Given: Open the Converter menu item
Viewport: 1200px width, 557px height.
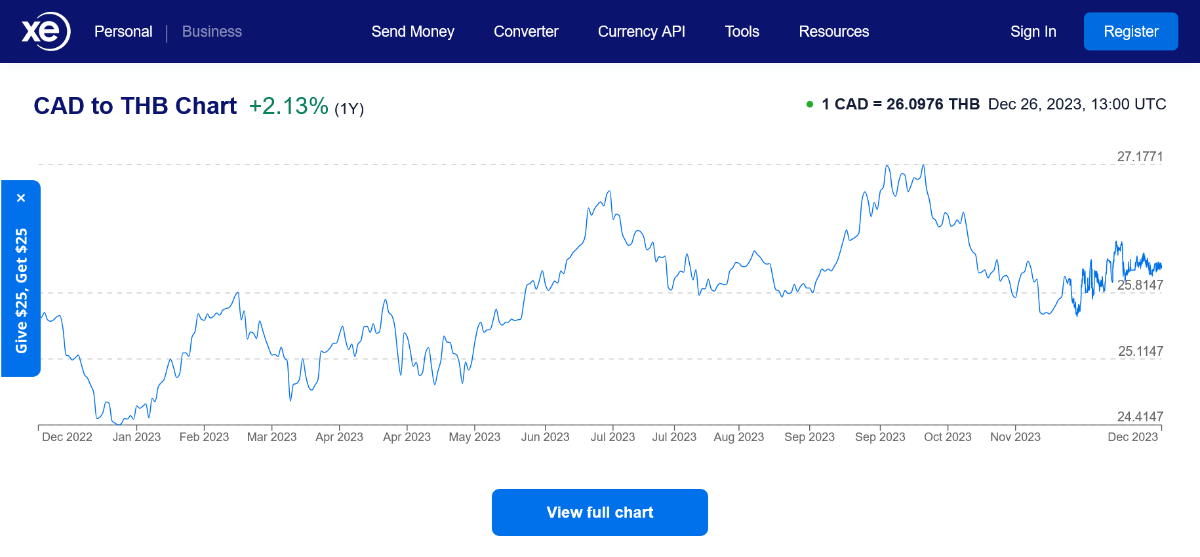Looking at the screenshot, I should [x=526, y=32].
